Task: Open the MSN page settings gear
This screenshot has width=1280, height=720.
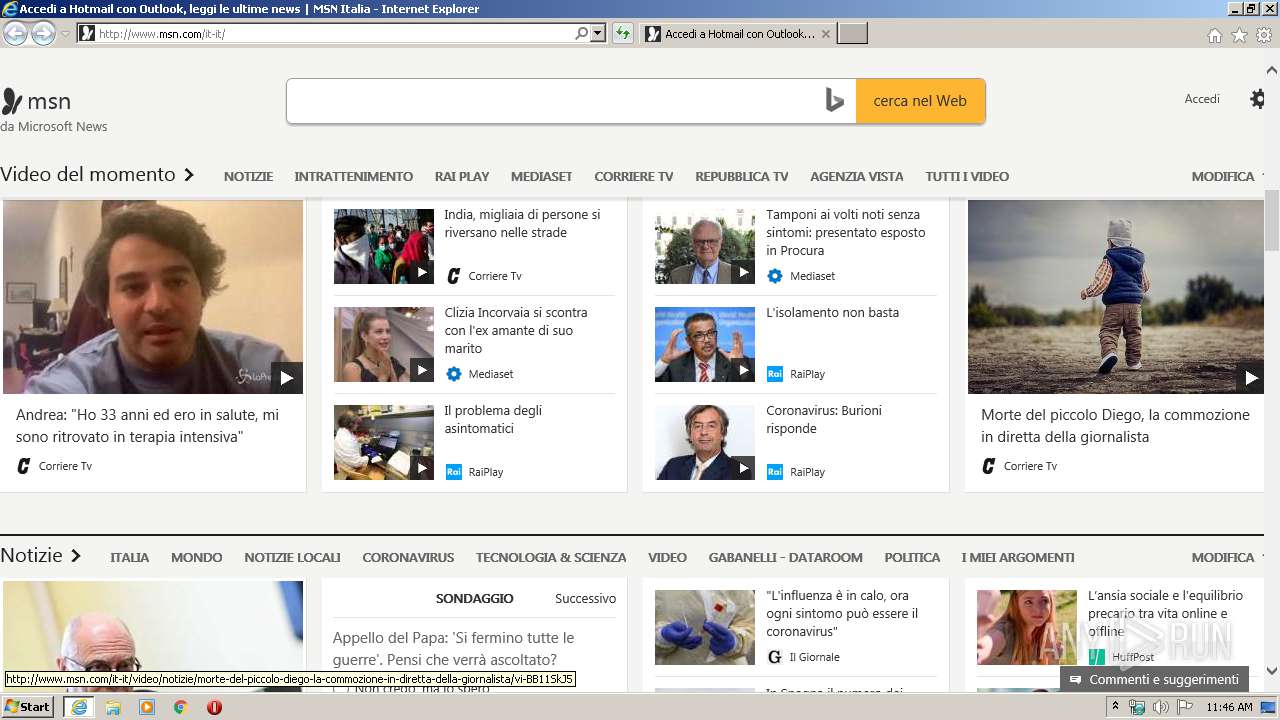Action: tap(1258, 99)
